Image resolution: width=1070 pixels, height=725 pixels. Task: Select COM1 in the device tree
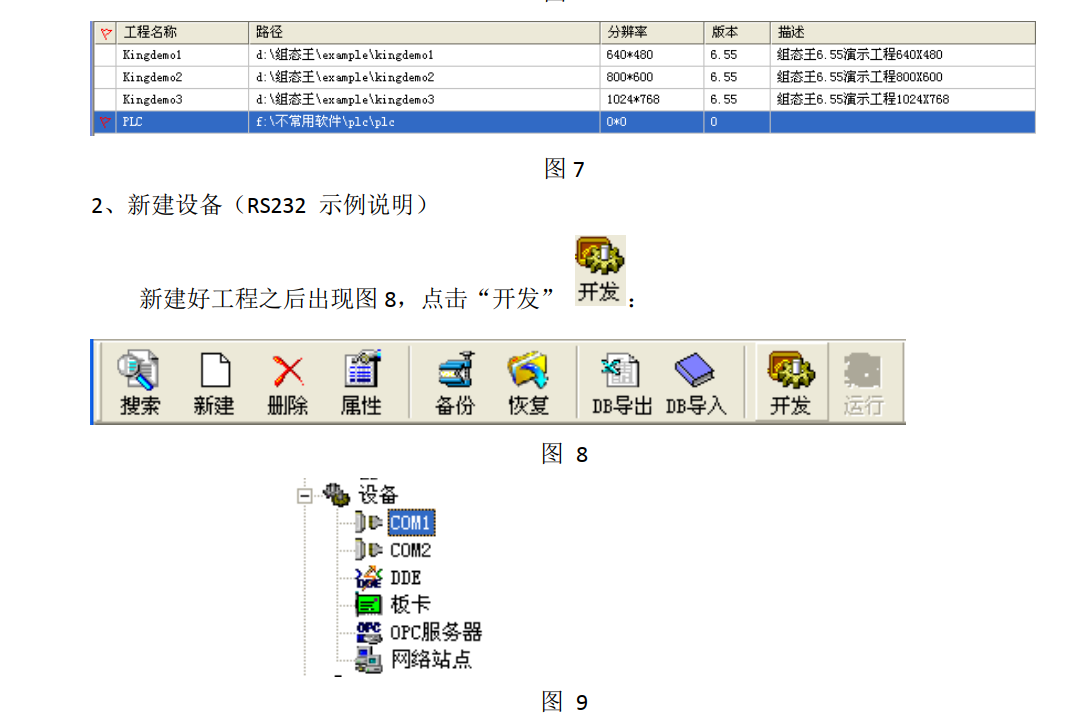[411, 522]
